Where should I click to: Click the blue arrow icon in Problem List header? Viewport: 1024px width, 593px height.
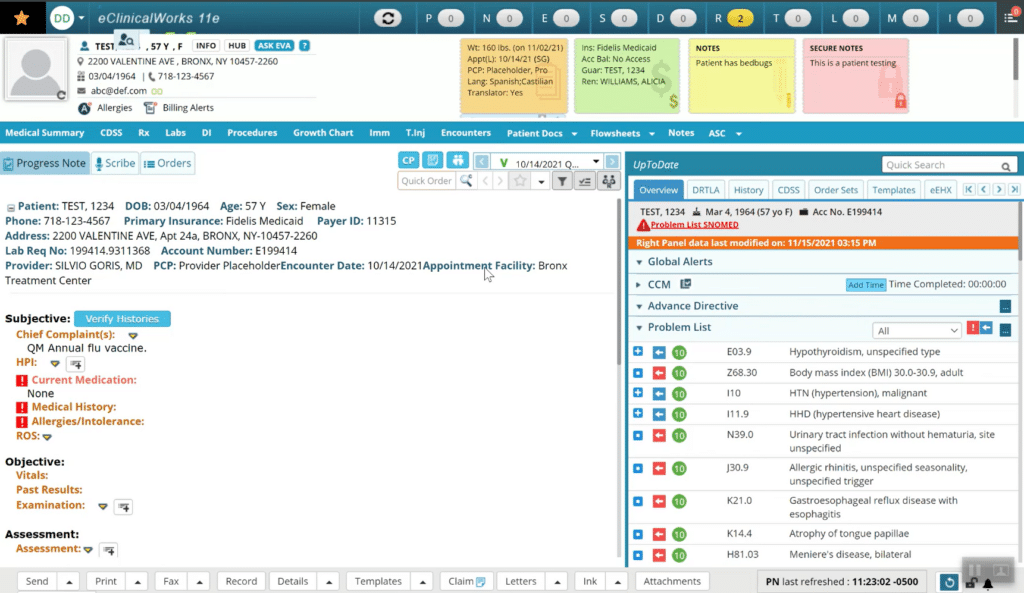[x=986, y=328]
